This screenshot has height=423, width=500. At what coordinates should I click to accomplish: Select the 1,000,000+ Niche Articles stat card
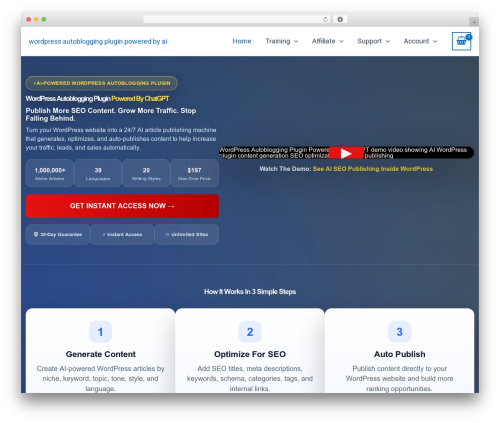point(50,173)
